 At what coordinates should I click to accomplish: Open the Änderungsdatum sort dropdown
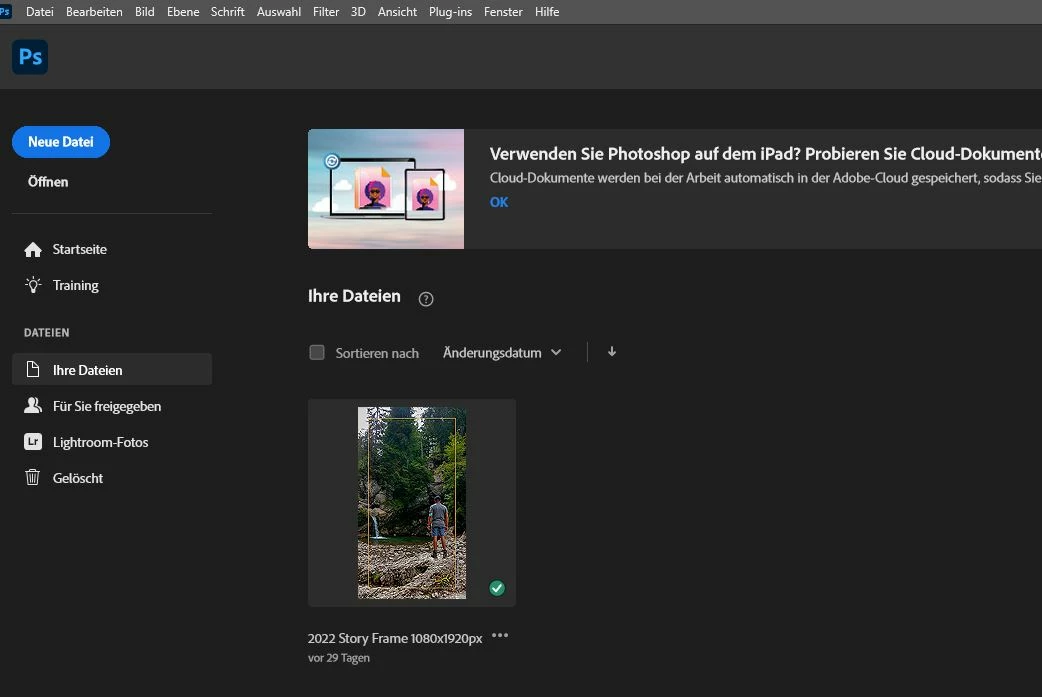pyautogui.click(x=502, y=353)
